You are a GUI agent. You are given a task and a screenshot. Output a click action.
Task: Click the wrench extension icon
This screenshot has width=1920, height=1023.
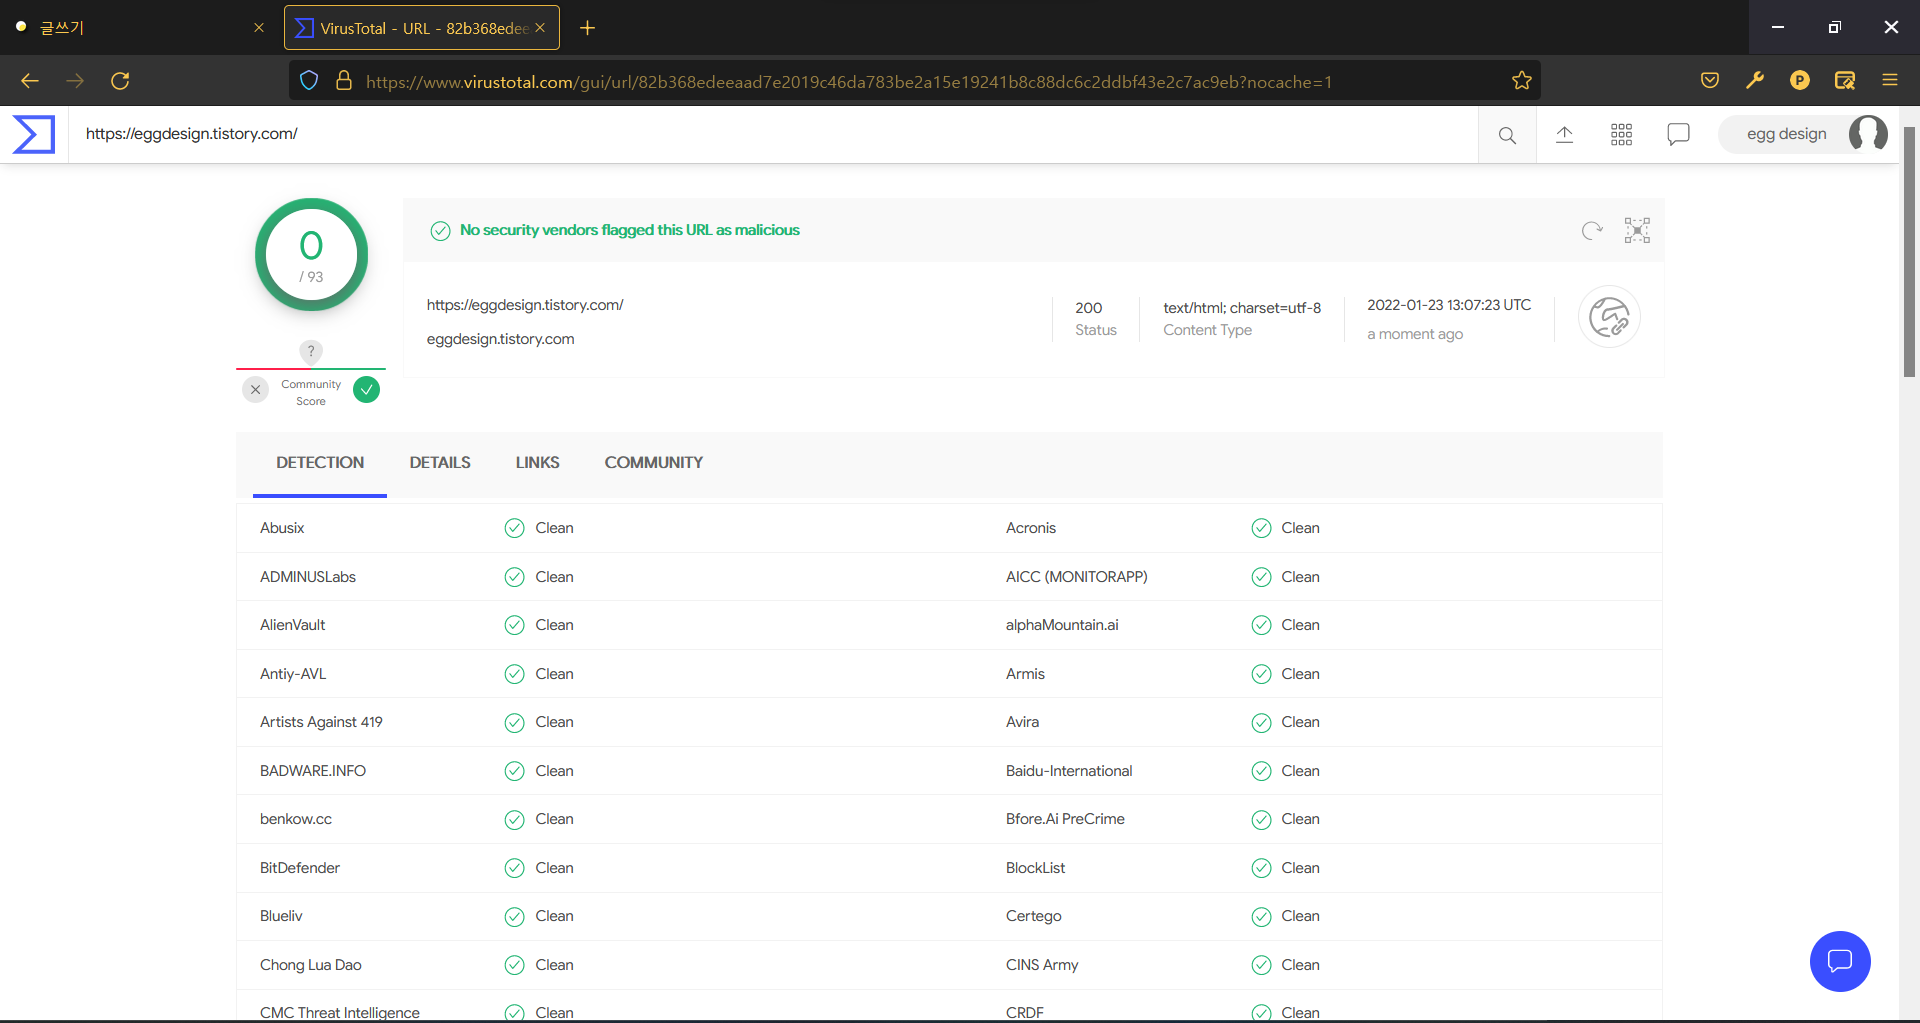coord(1755,81)
